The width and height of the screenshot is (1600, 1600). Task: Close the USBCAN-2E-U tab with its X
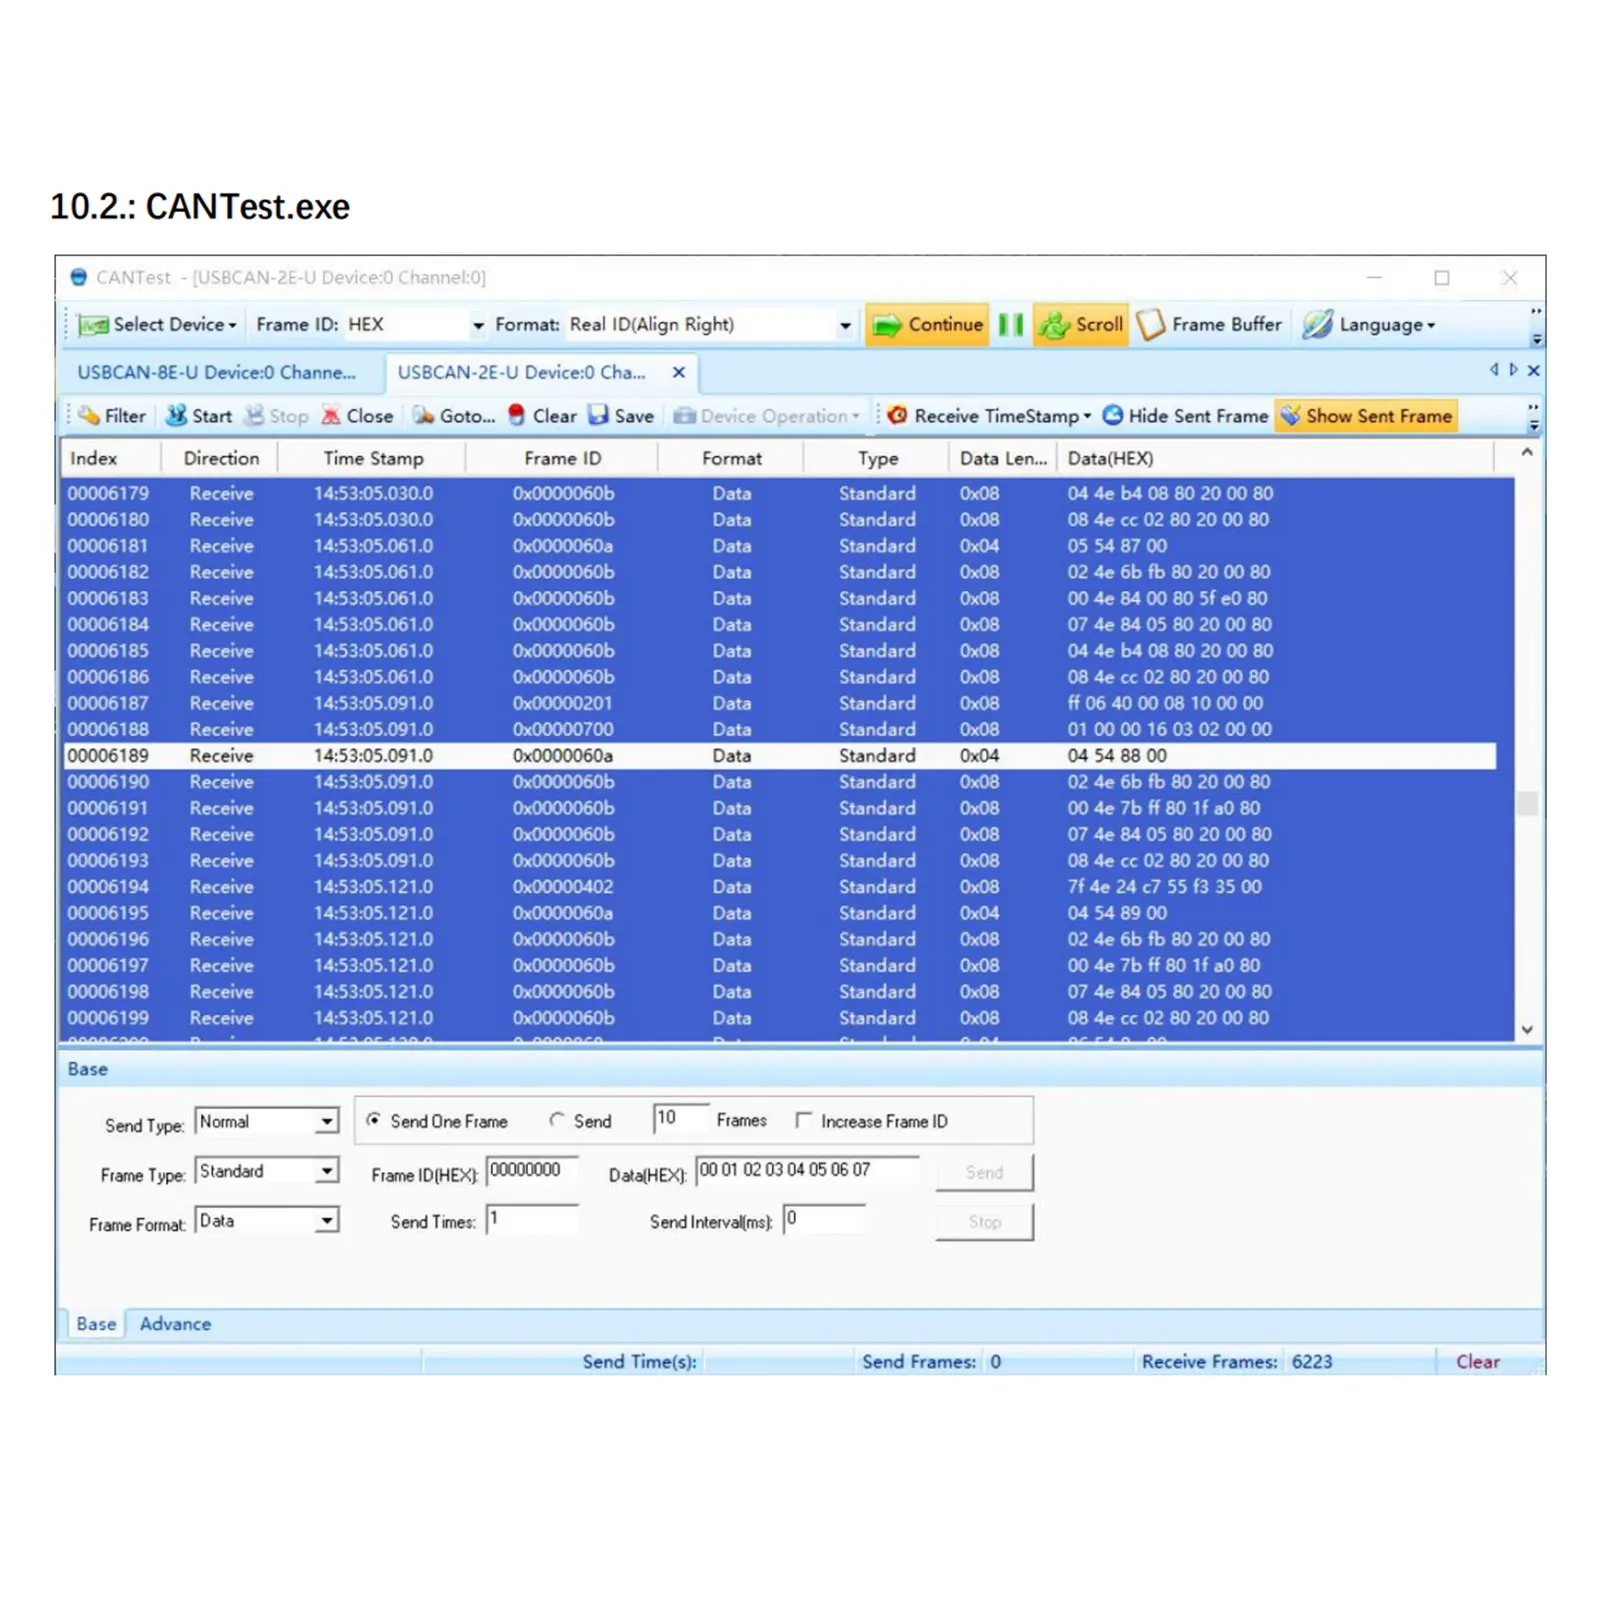coord(679,372)
